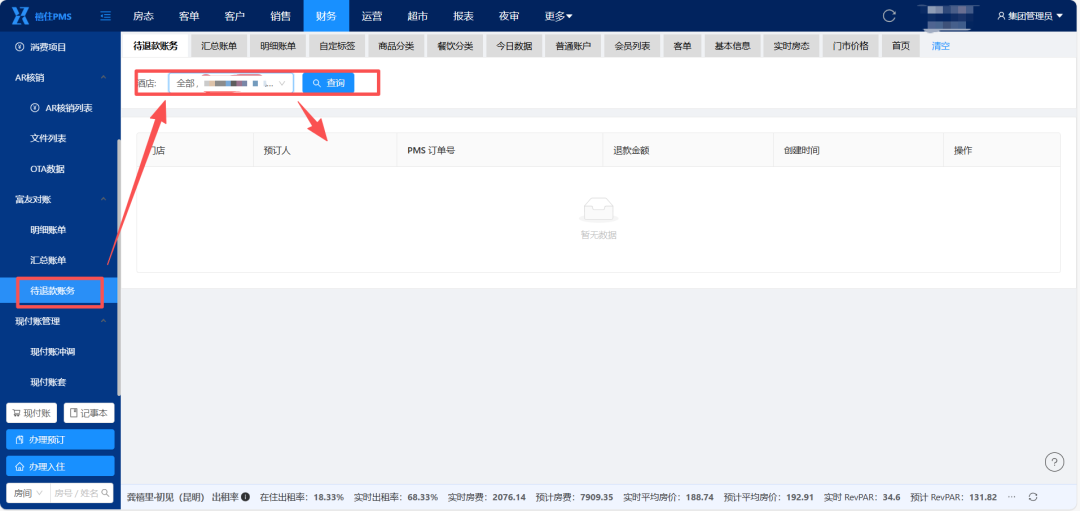Click the yen icon beside AR核销列表
The image size is (1080, 511).
pos(34,108)
